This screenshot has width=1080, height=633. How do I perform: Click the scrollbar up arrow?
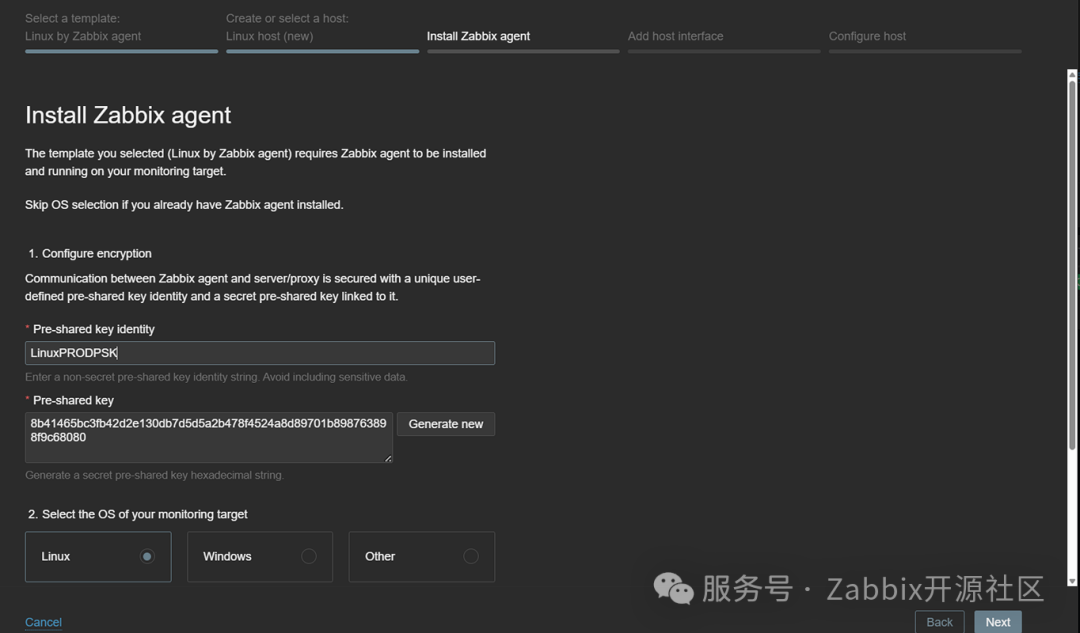(1072, 76)
